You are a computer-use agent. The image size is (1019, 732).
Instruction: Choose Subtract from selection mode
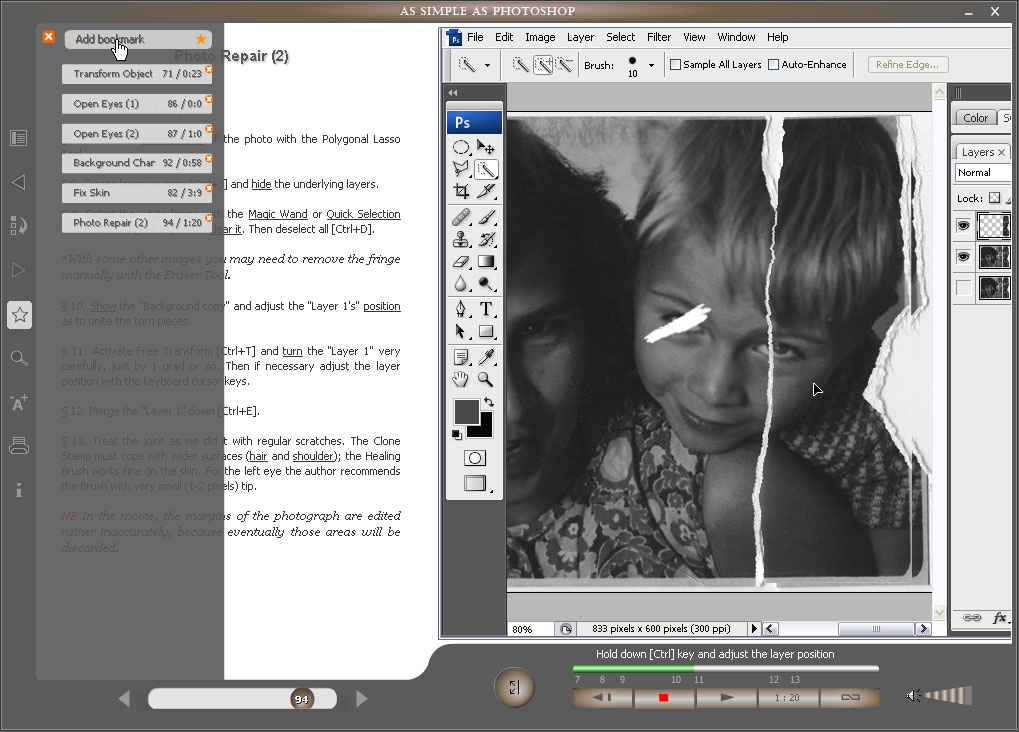click(564, 64)
